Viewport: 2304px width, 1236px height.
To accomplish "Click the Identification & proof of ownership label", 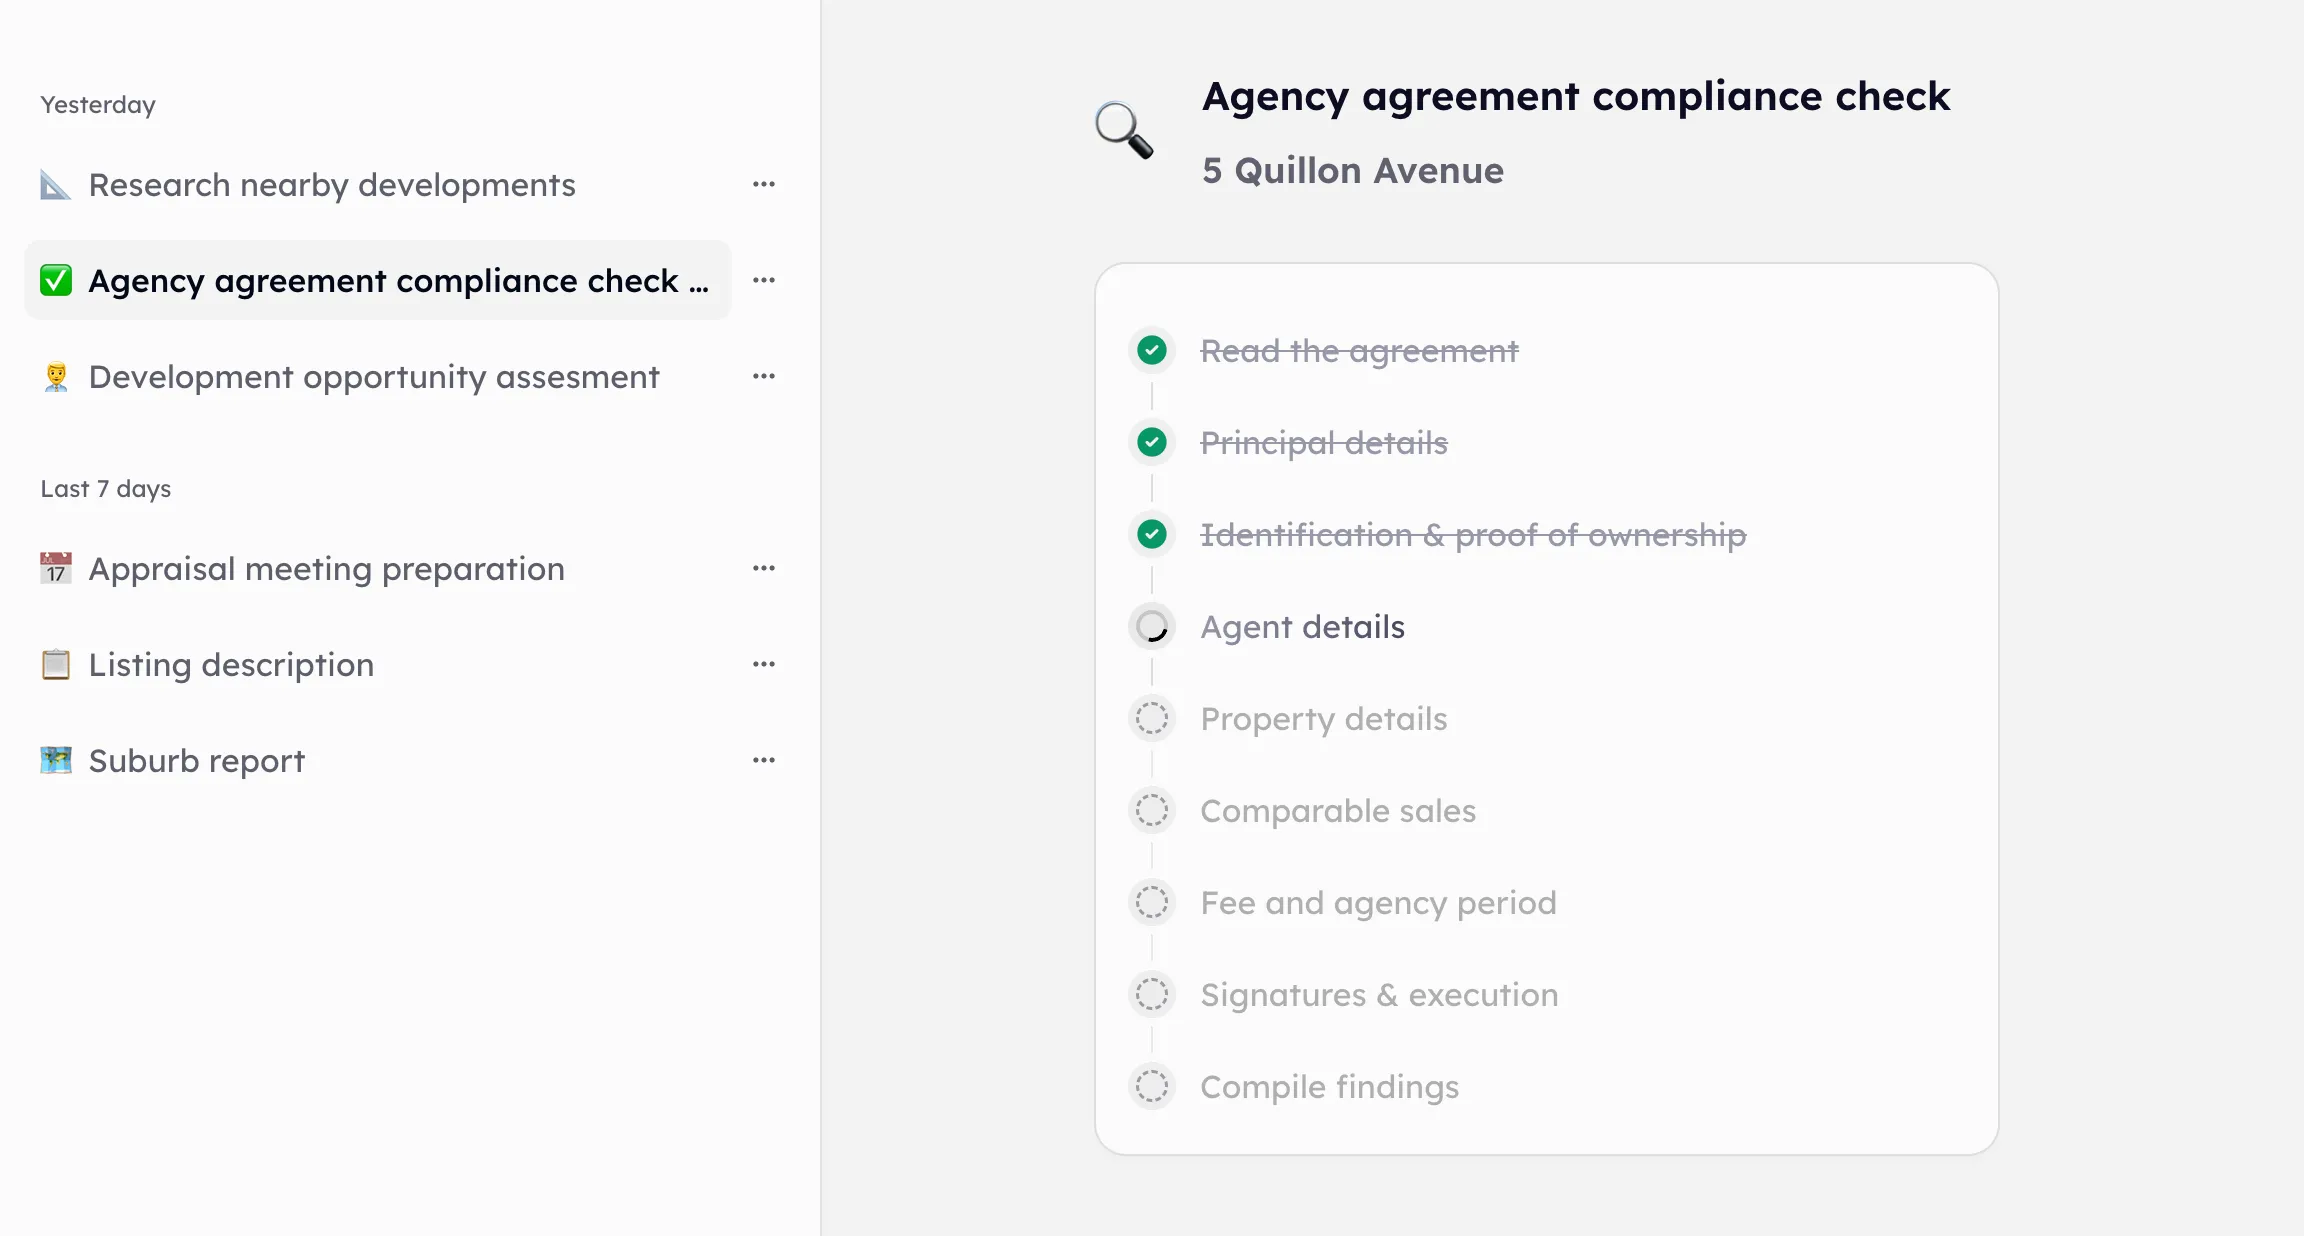I will [1473, 534].
